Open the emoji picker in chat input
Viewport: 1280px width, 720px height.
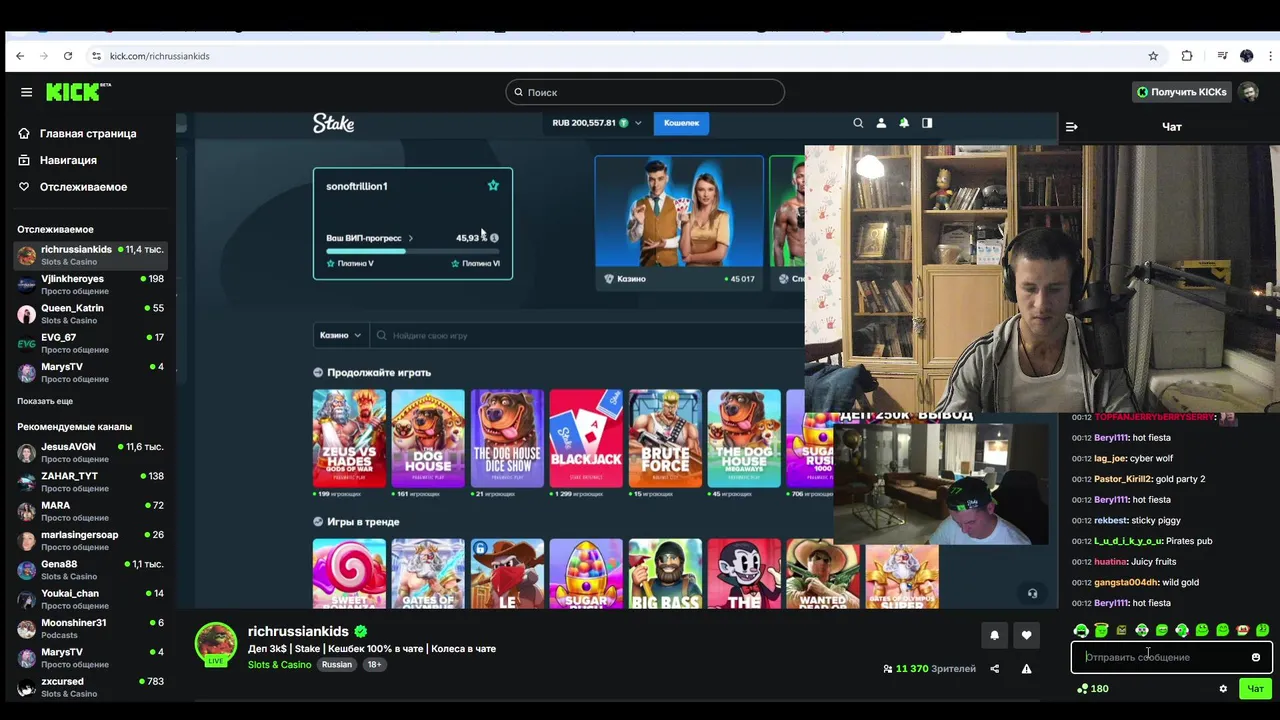pos(1256,657)
